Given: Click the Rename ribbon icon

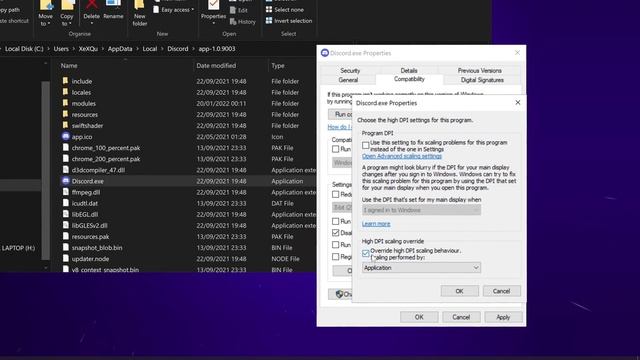Looking at the screenshot, I should pyautogui.click(x=113, y=10).
